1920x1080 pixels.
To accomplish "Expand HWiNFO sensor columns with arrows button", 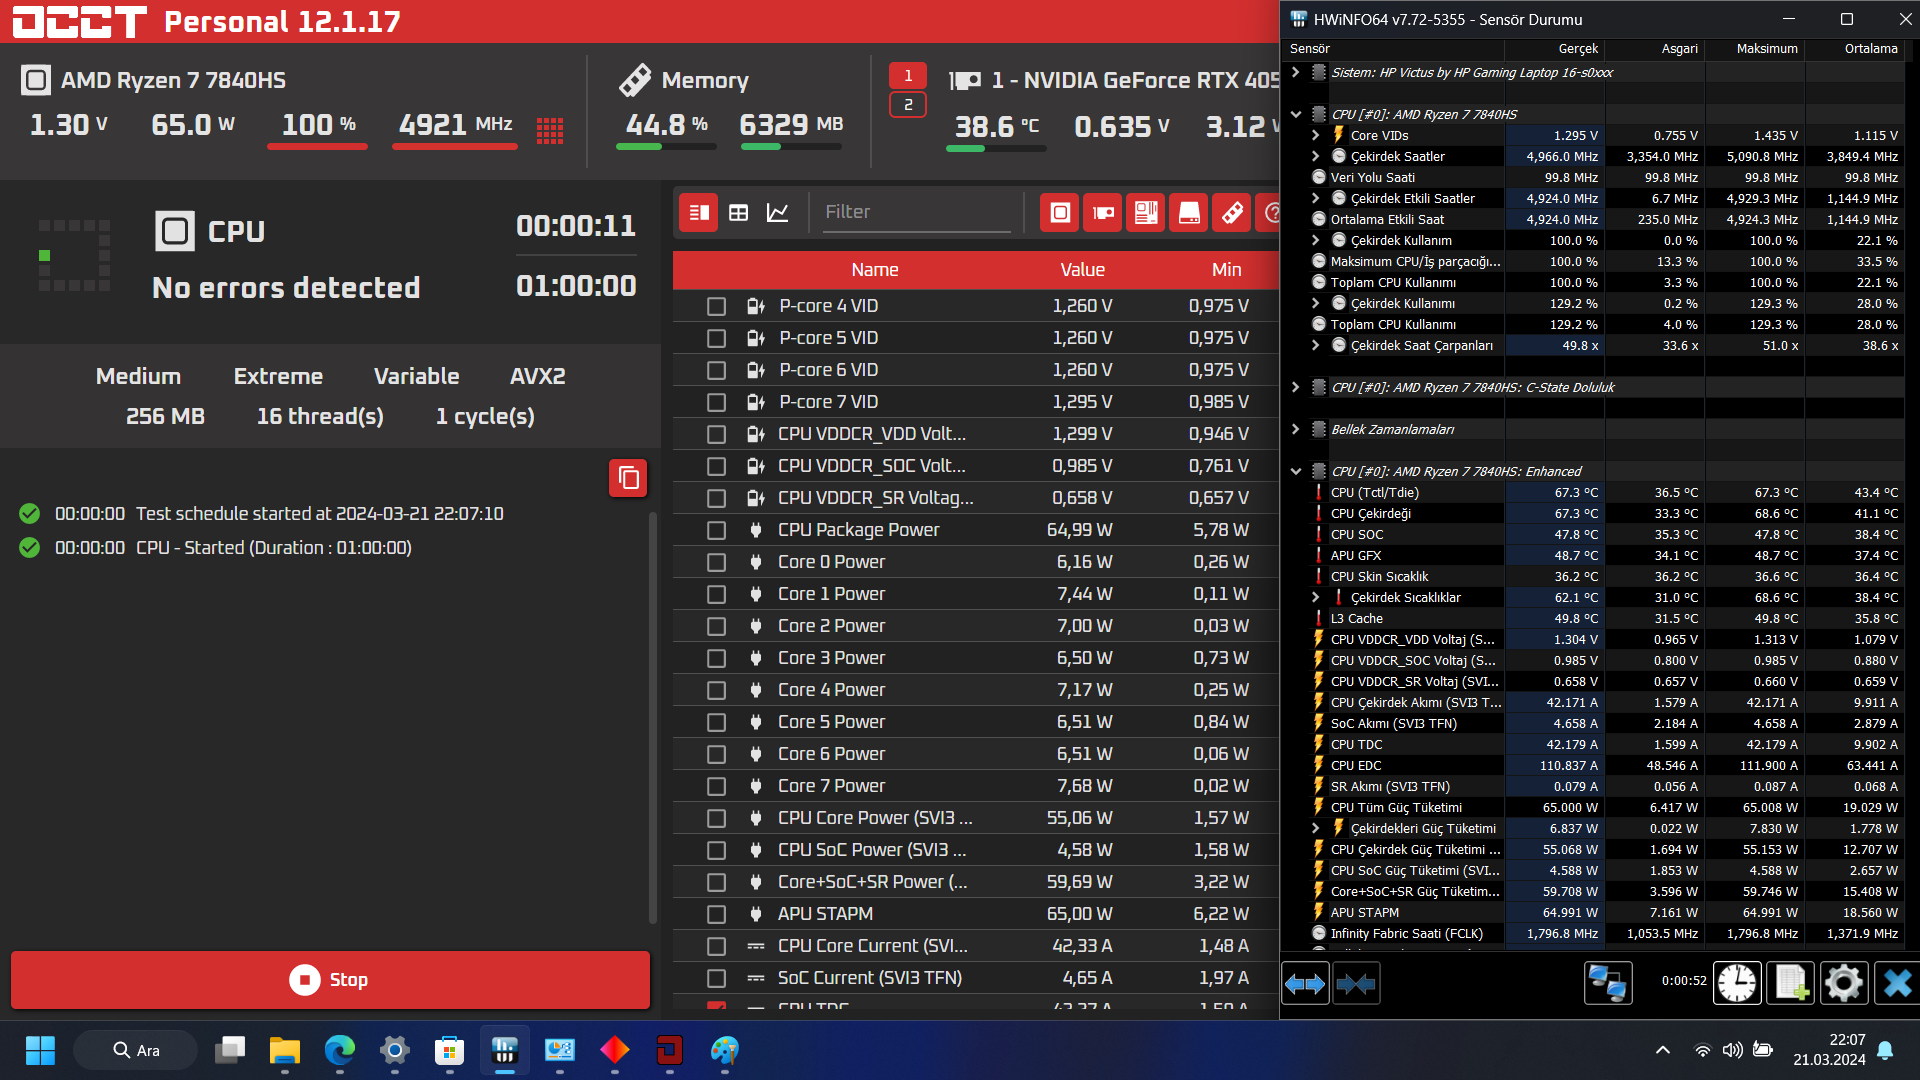I will click(1305, 984).
